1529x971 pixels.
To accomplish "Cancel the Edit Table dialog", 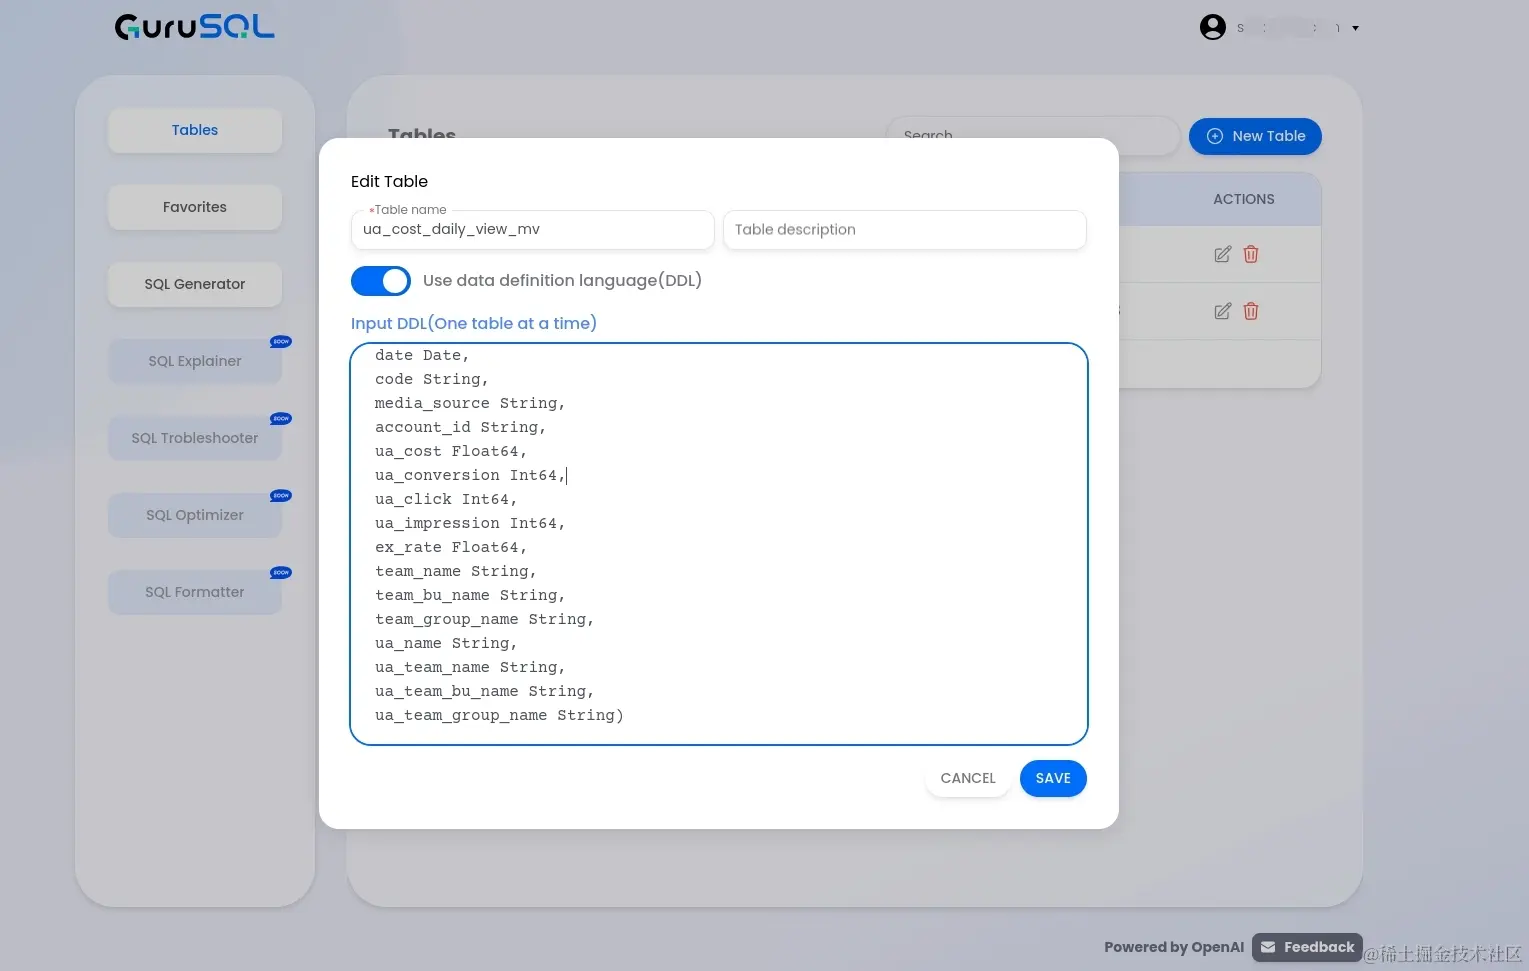I will 967,778.
